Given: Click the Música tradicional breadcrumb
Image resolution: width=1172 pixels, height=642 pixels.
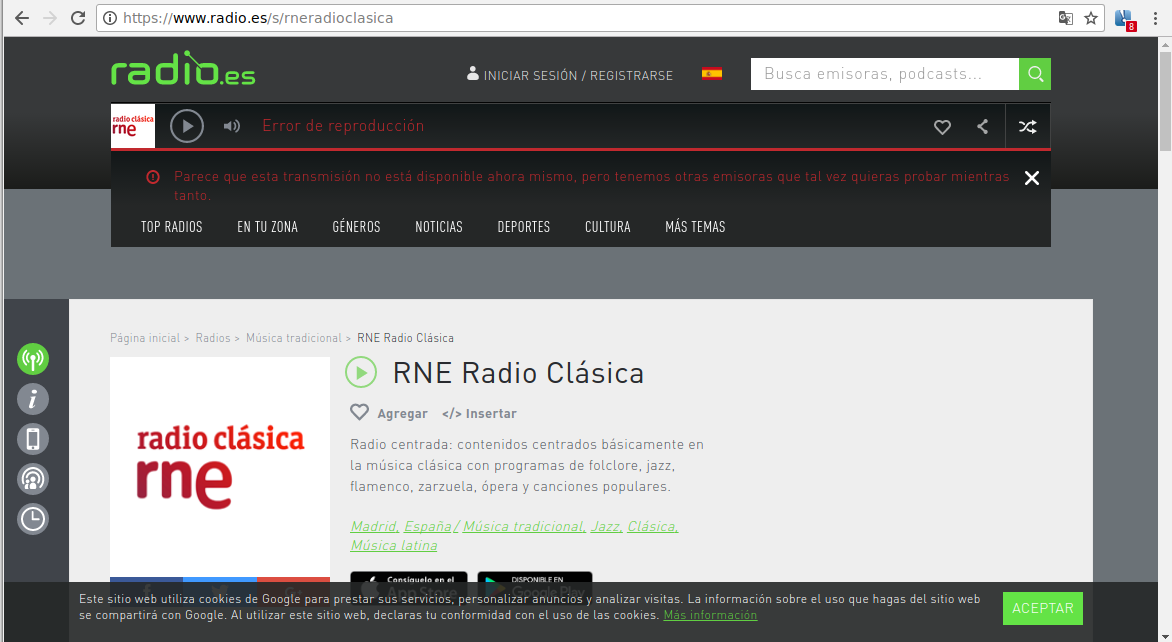Looking at the screenshot, I should (294, 338).
